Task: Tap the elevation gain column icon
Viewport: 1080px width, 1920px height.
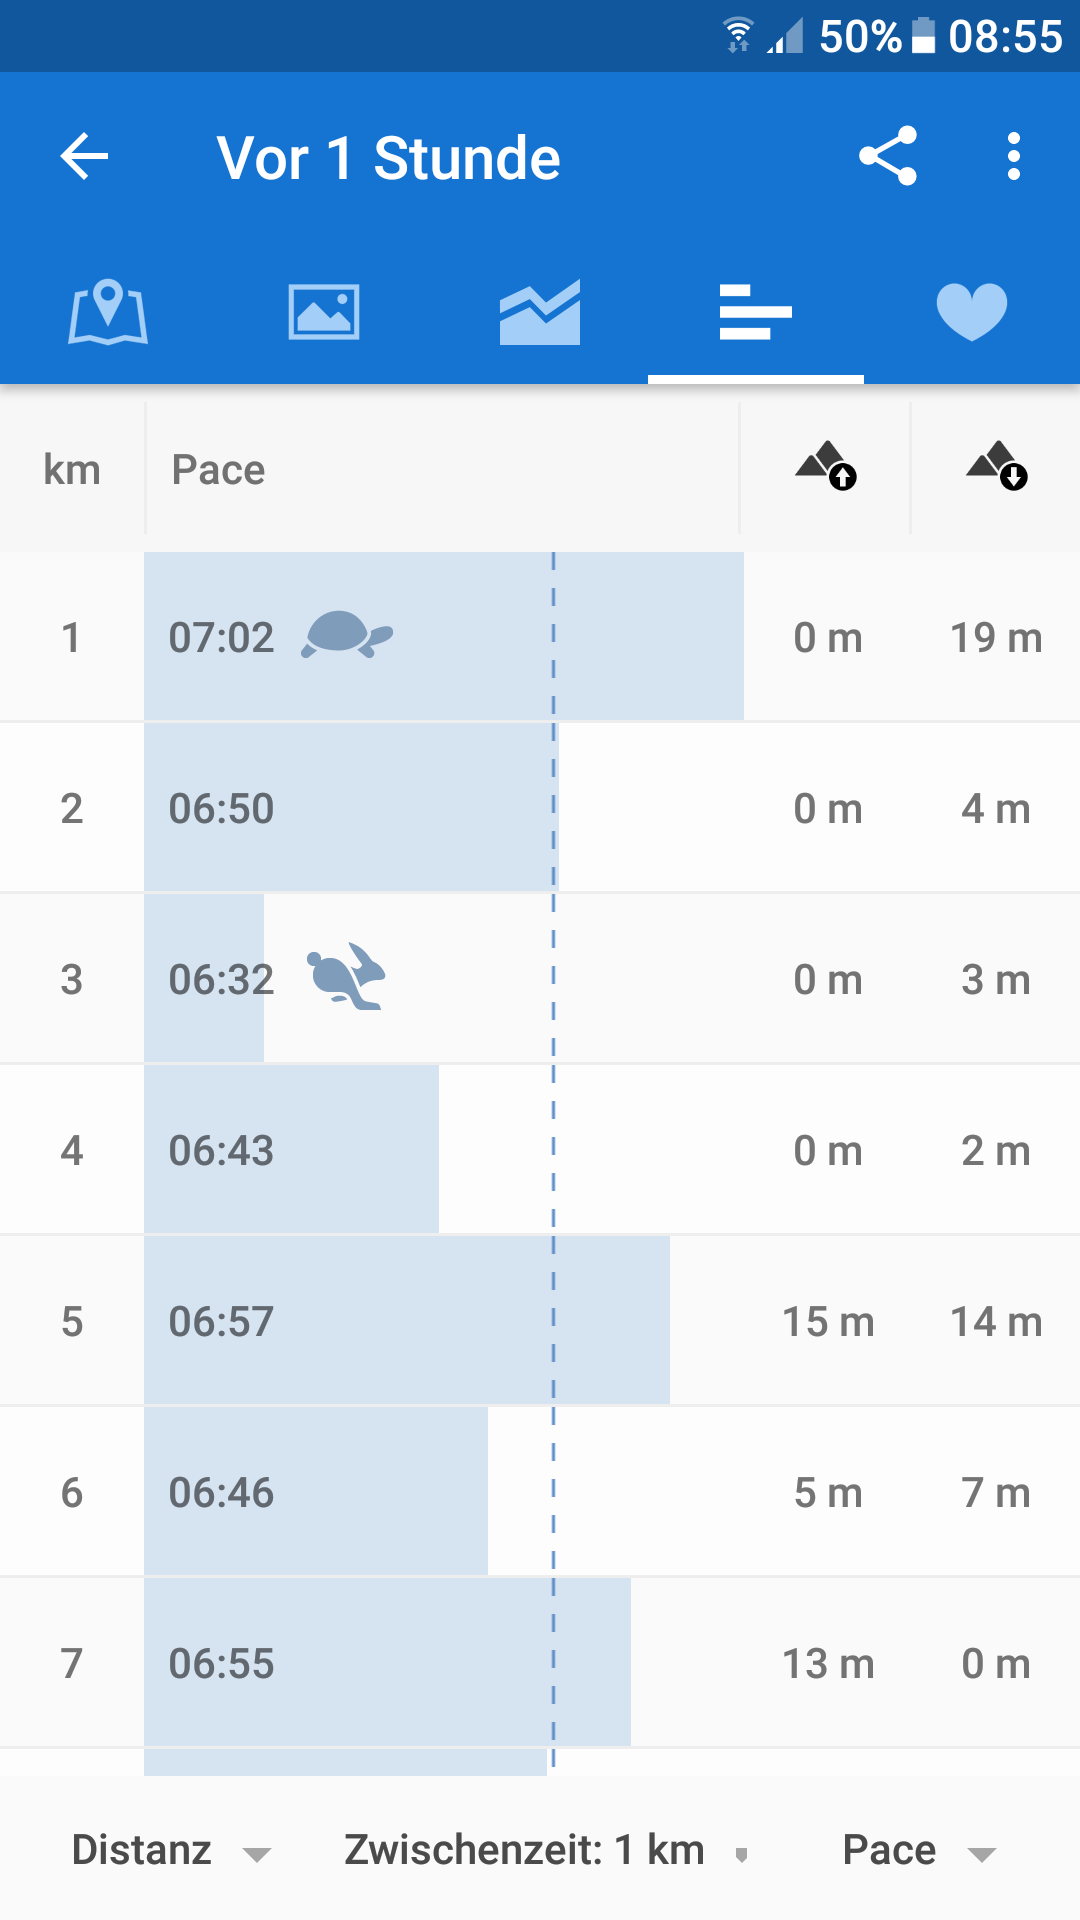Action: click(826, 467)
